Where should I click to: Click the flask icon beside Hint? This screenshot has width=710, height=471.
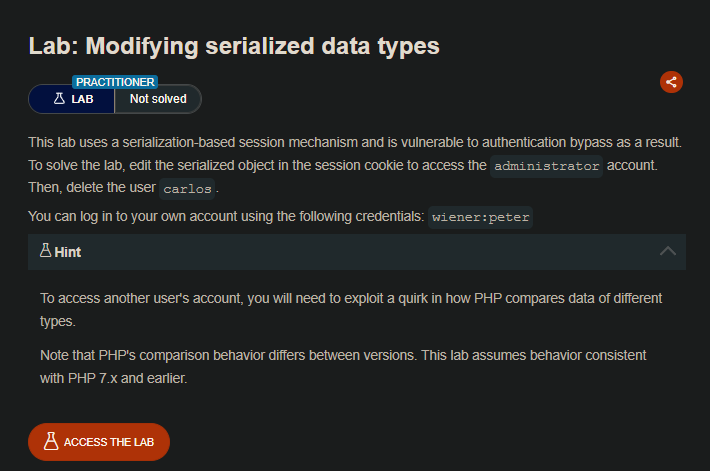coord(45,252)
